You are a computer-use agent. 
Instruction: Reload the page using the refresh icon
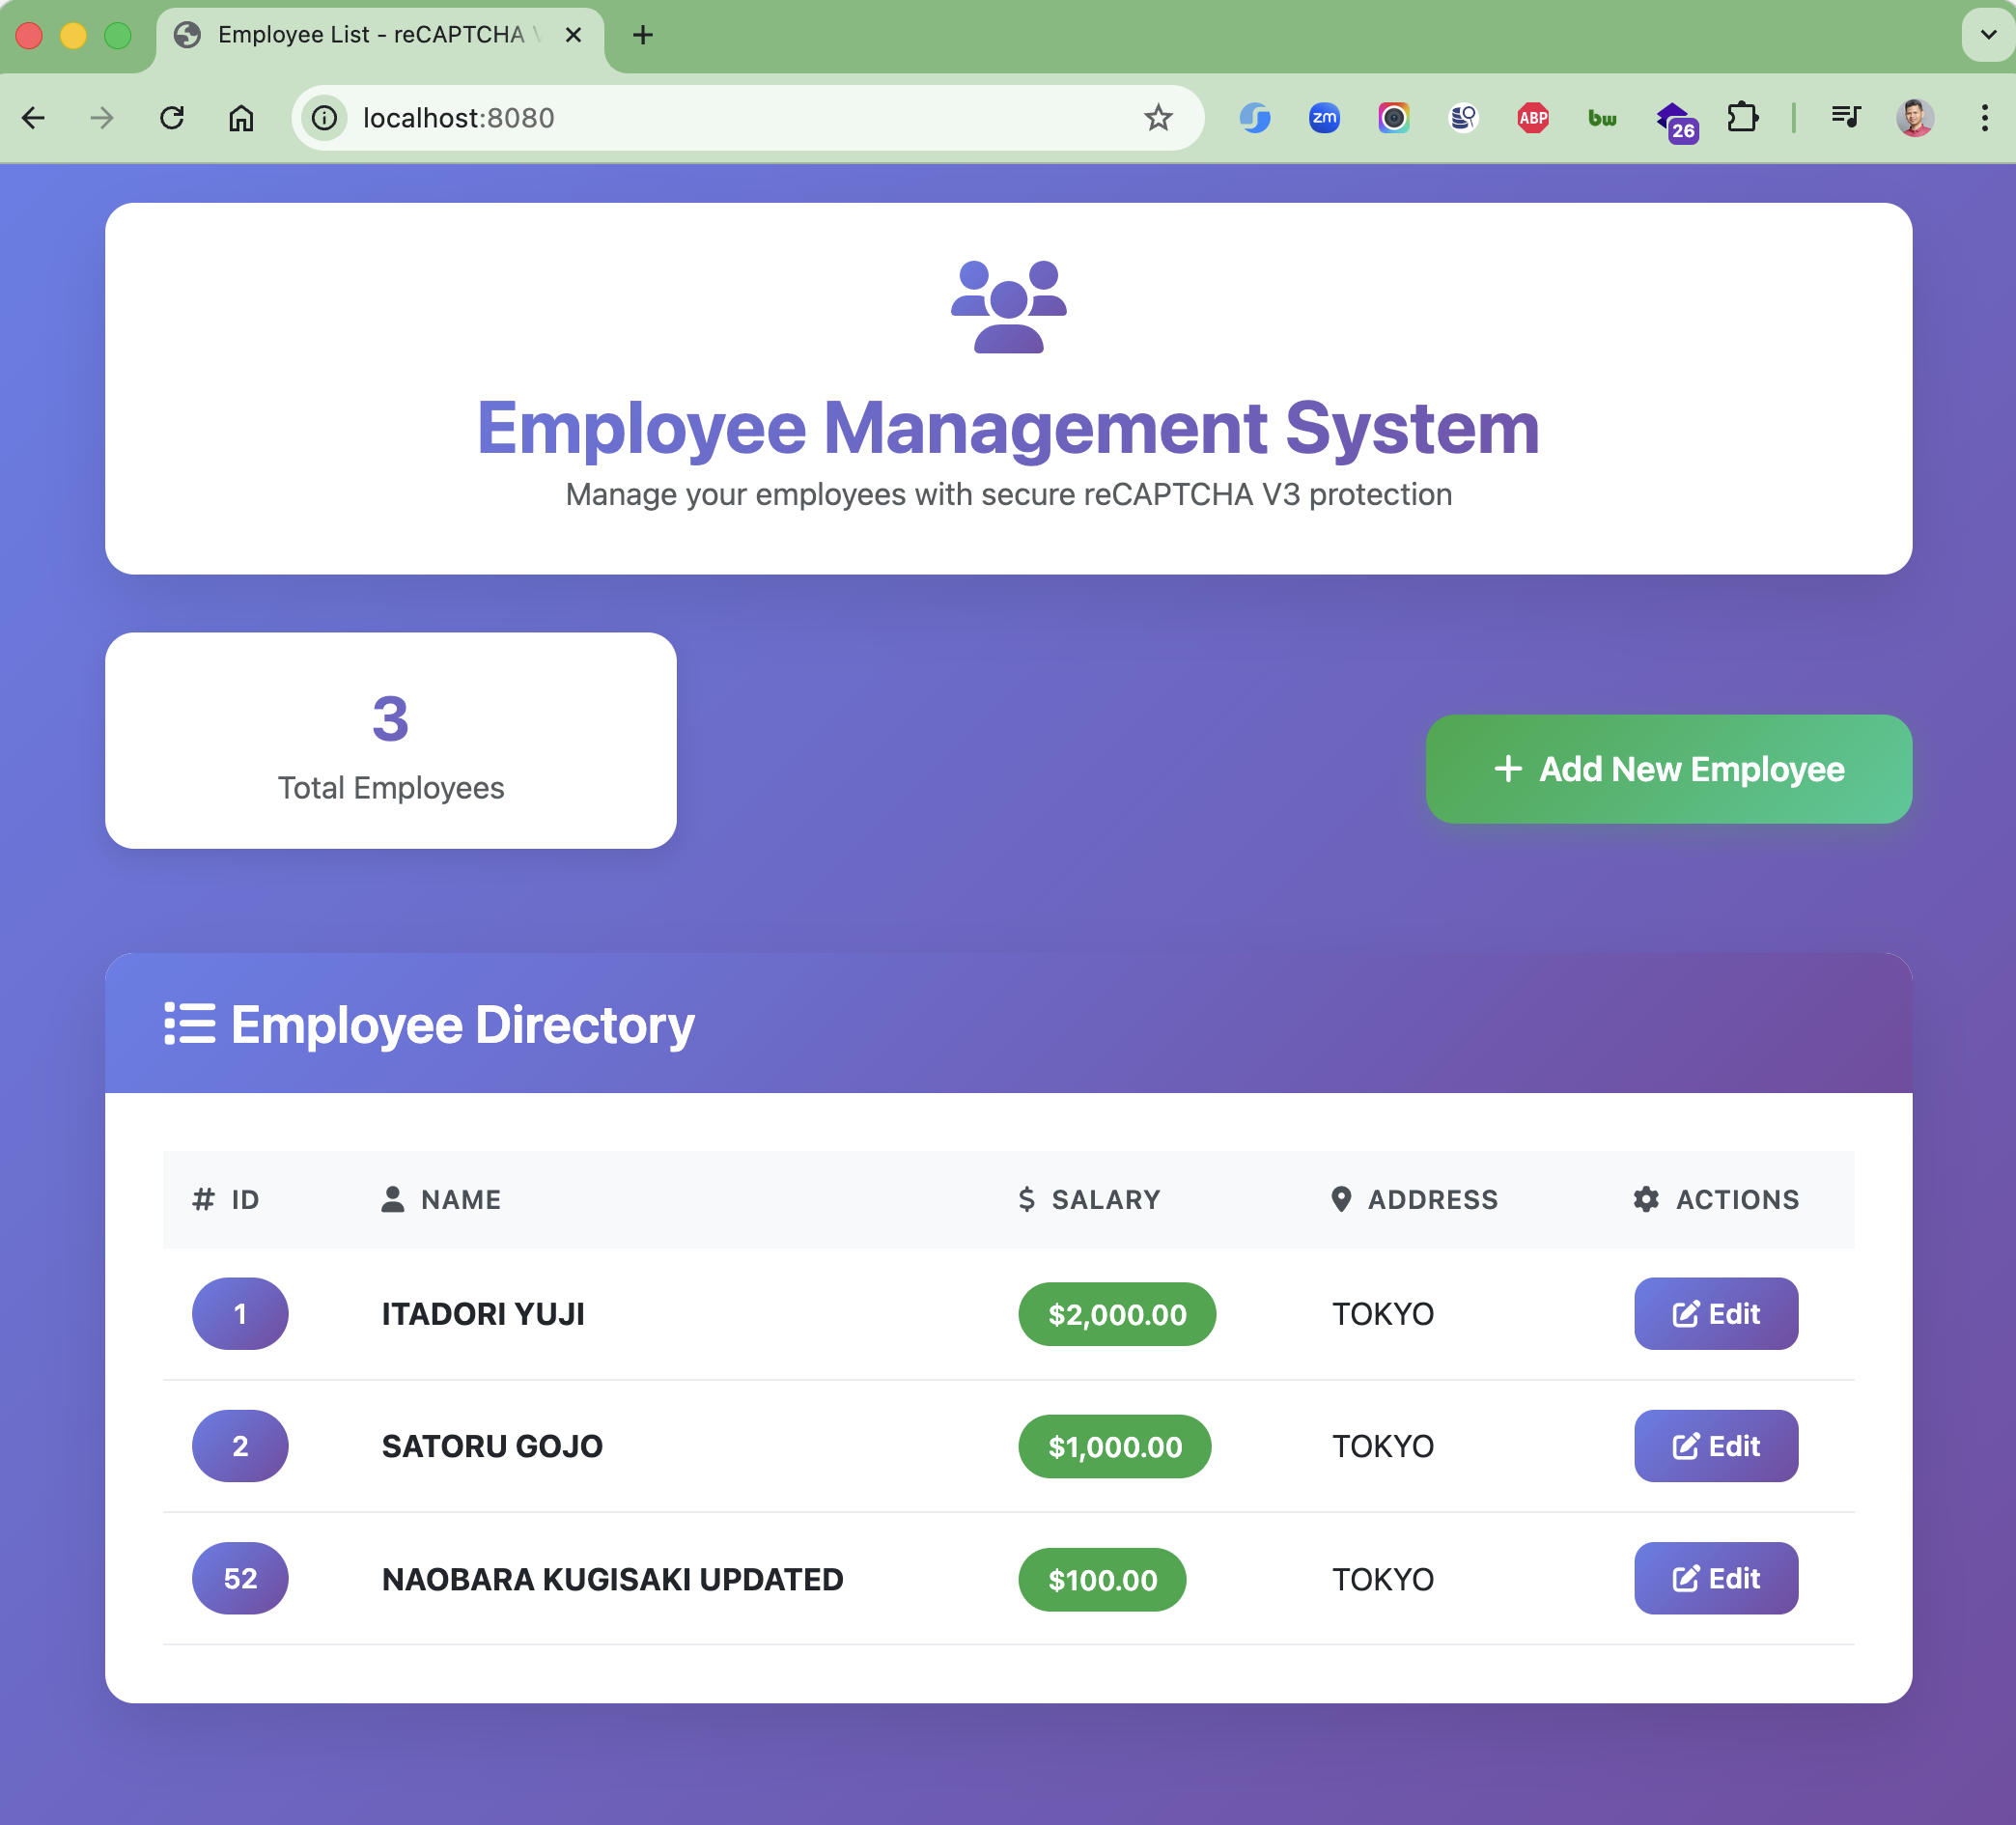[172, 118]
